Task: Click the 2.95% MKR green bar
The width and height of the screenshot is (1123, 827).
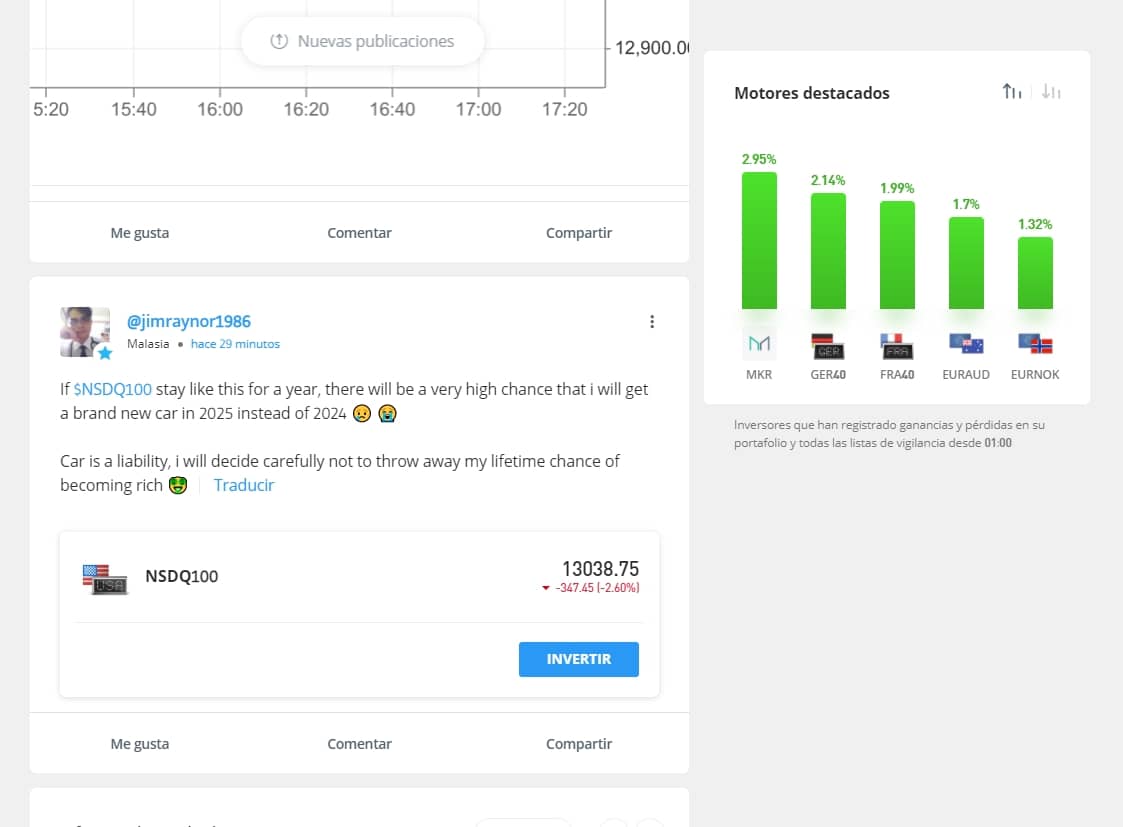Action: point(759,241)
